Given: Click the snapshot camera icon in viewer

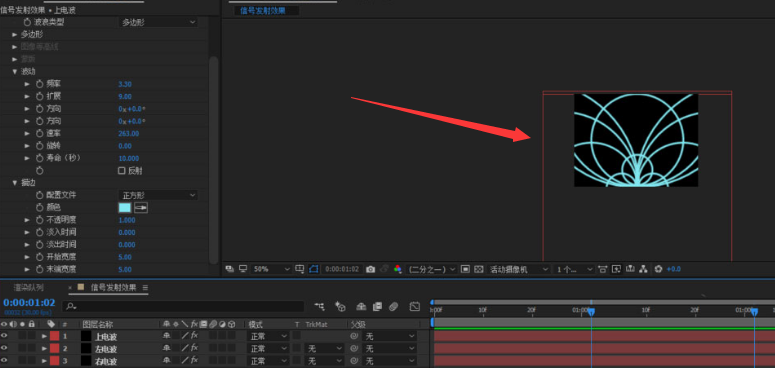Looking at the screenshot, I should tap(370, 269).
